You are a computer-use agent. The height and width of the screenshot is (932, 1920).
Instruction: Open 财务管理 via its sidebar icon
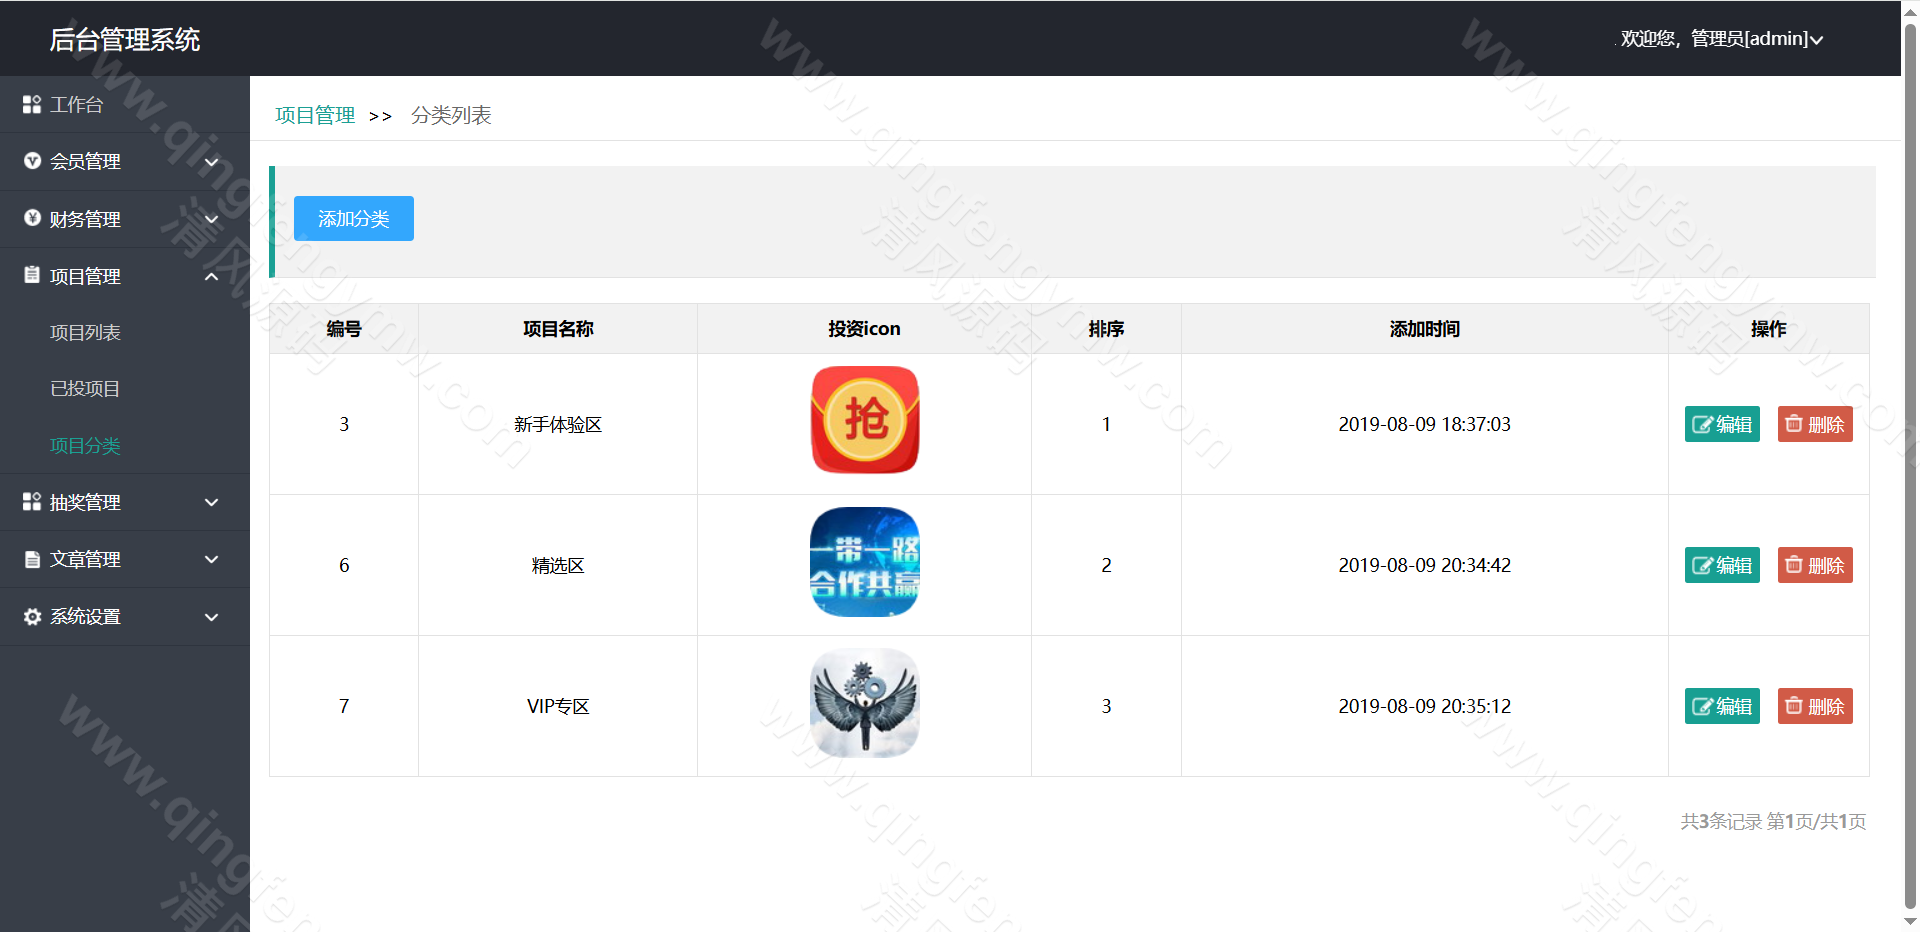pos(30,219)
